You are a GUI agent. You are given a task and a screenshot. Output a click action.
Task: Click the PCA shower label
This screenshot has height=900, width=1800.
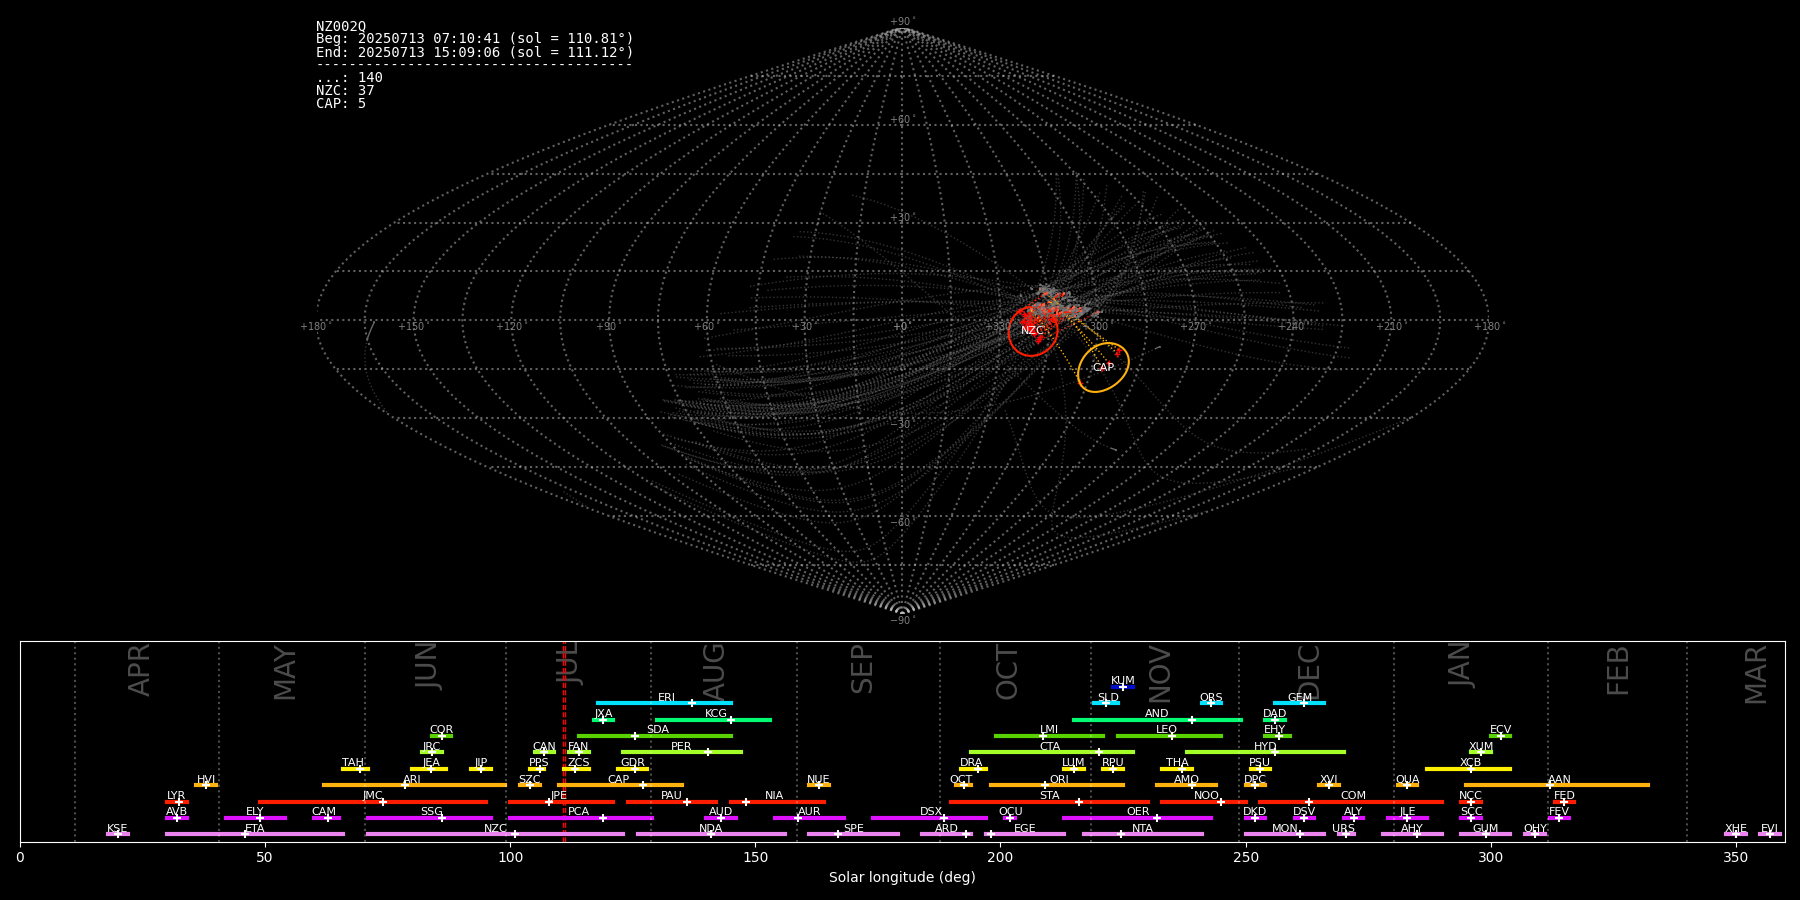click(x=578, y=811)
